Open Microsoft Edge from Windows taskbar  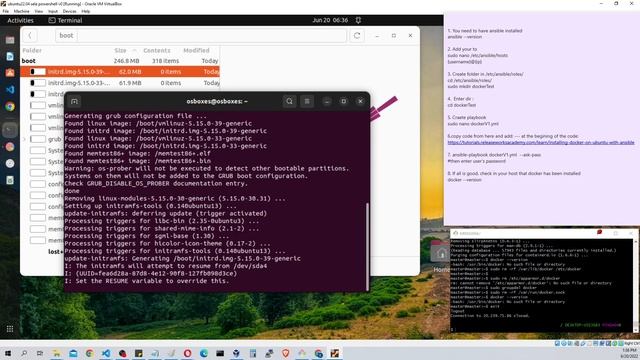coord(204,353)
